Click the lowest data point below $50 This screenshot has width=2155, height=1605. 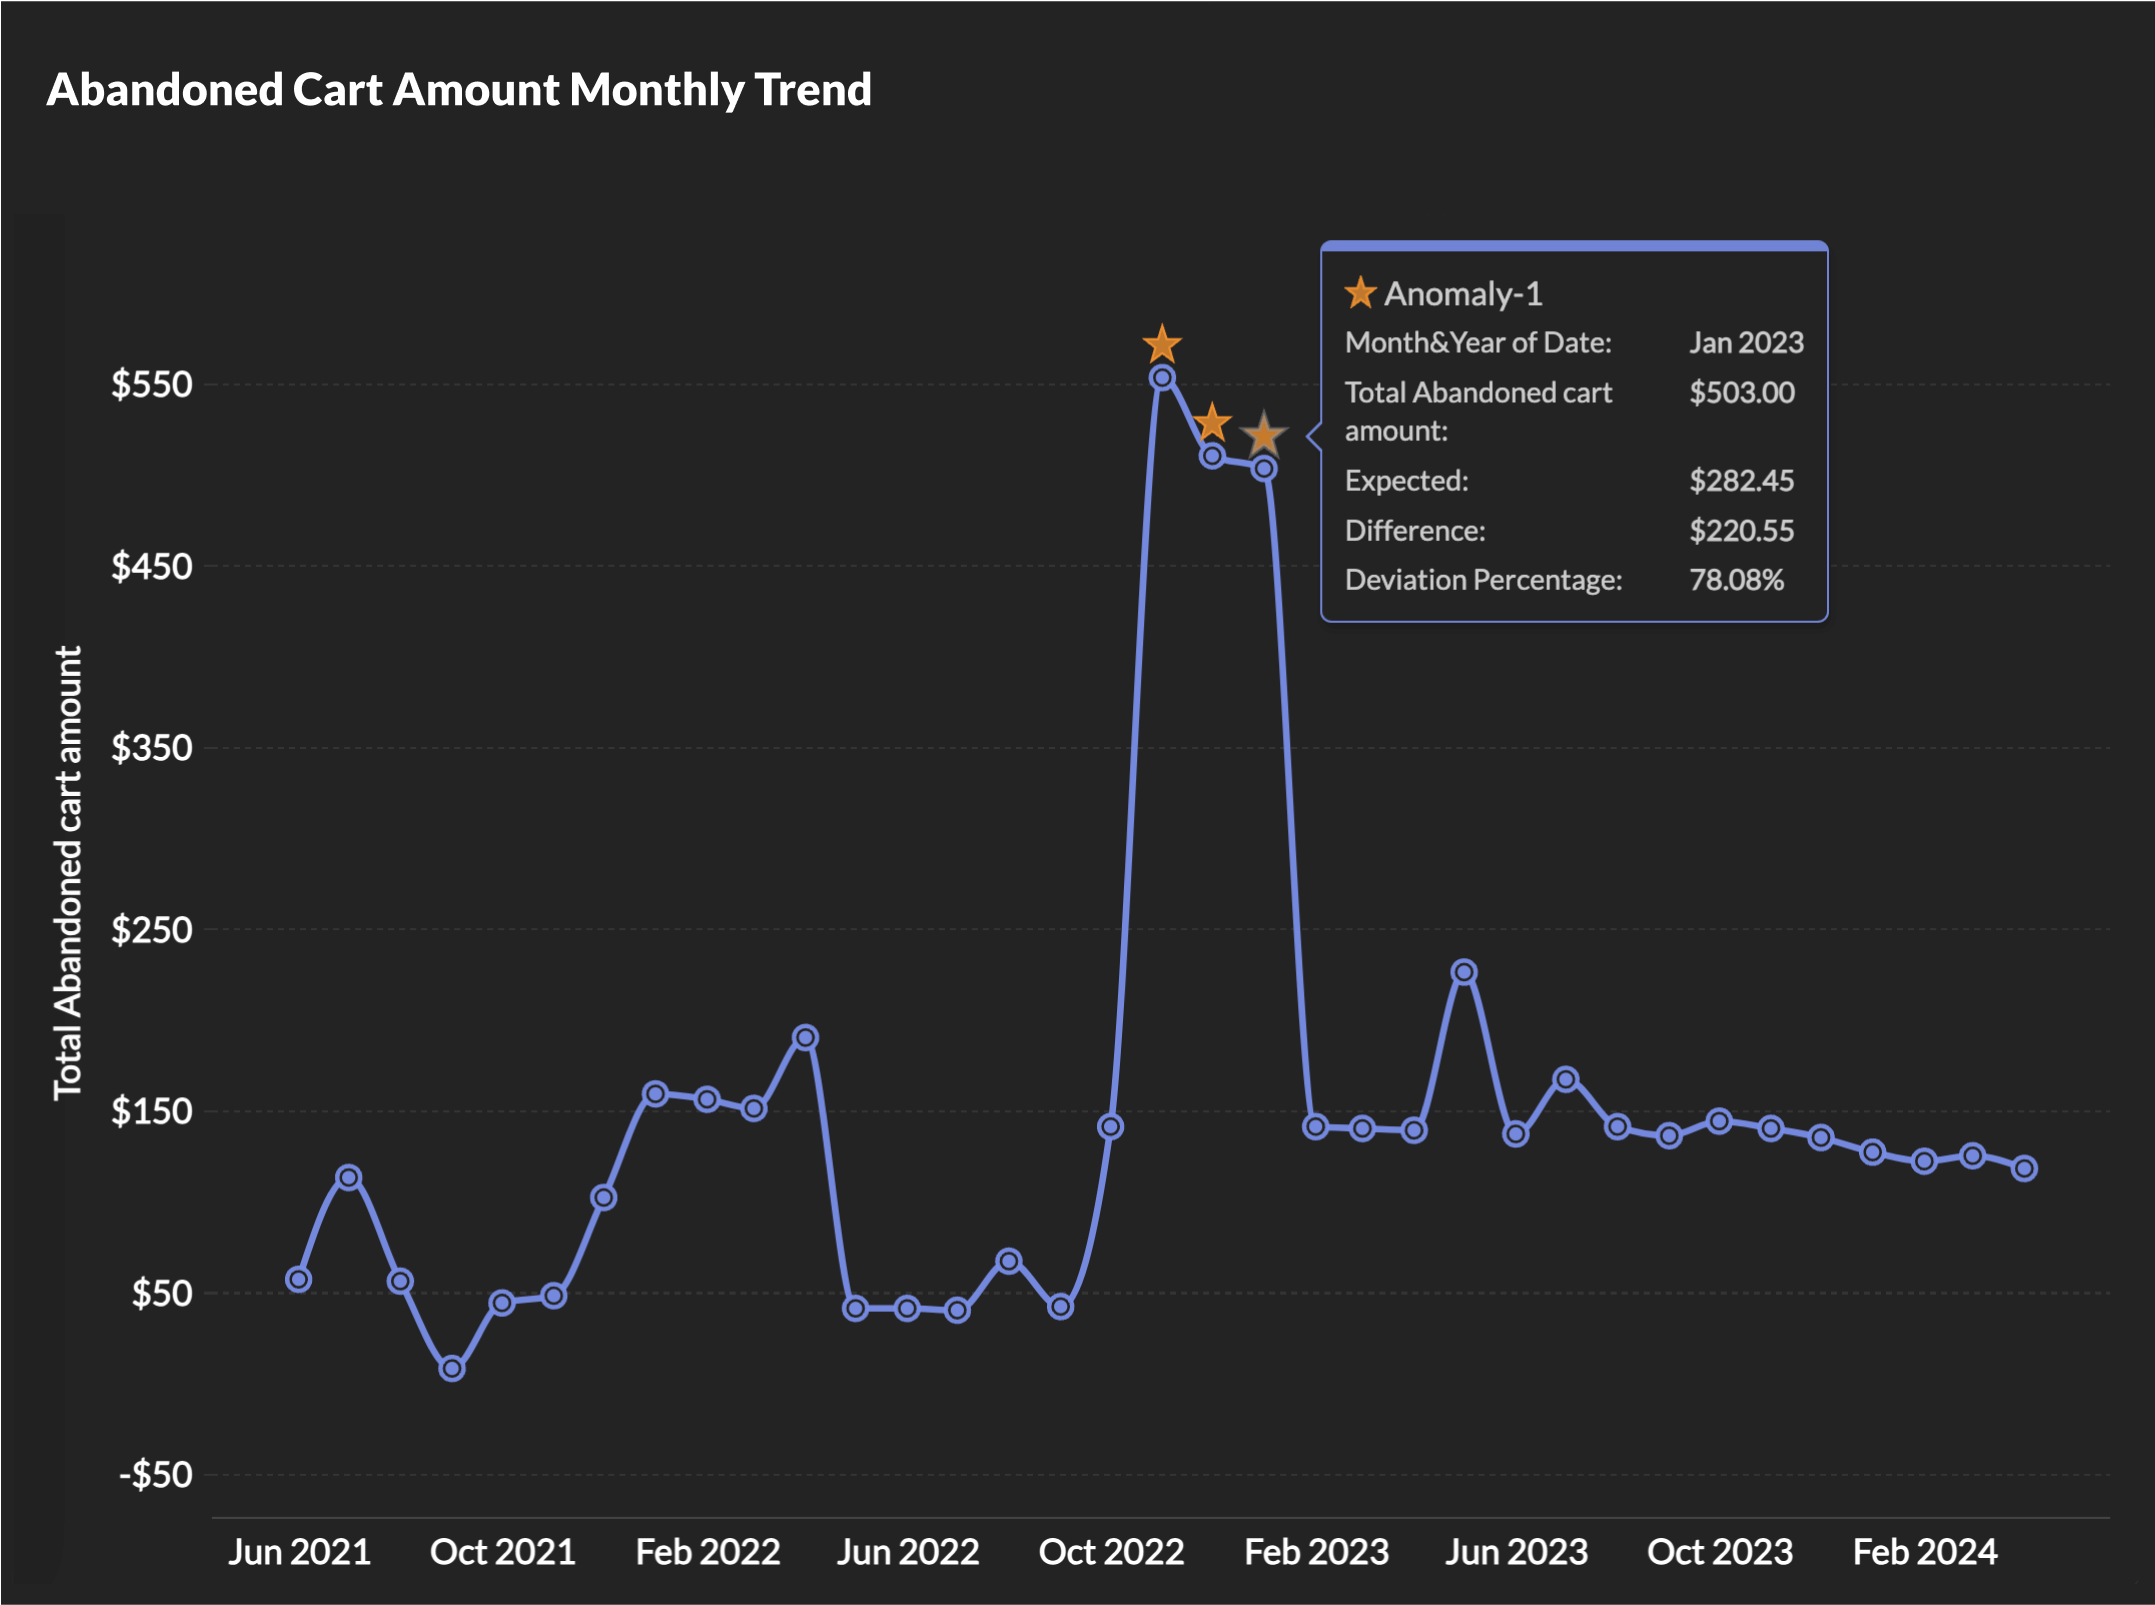click(452, 1369)
